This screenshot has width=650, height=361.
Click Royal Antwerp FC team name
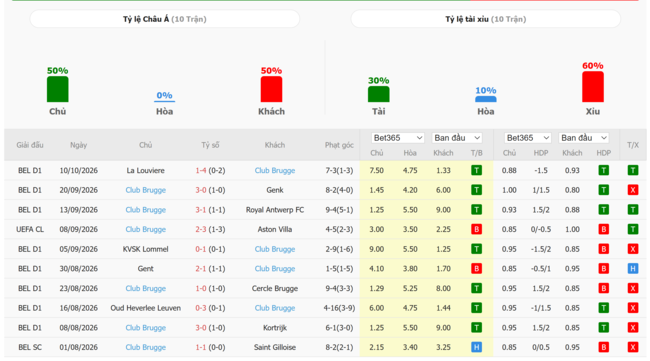click(x=275, y=210)
